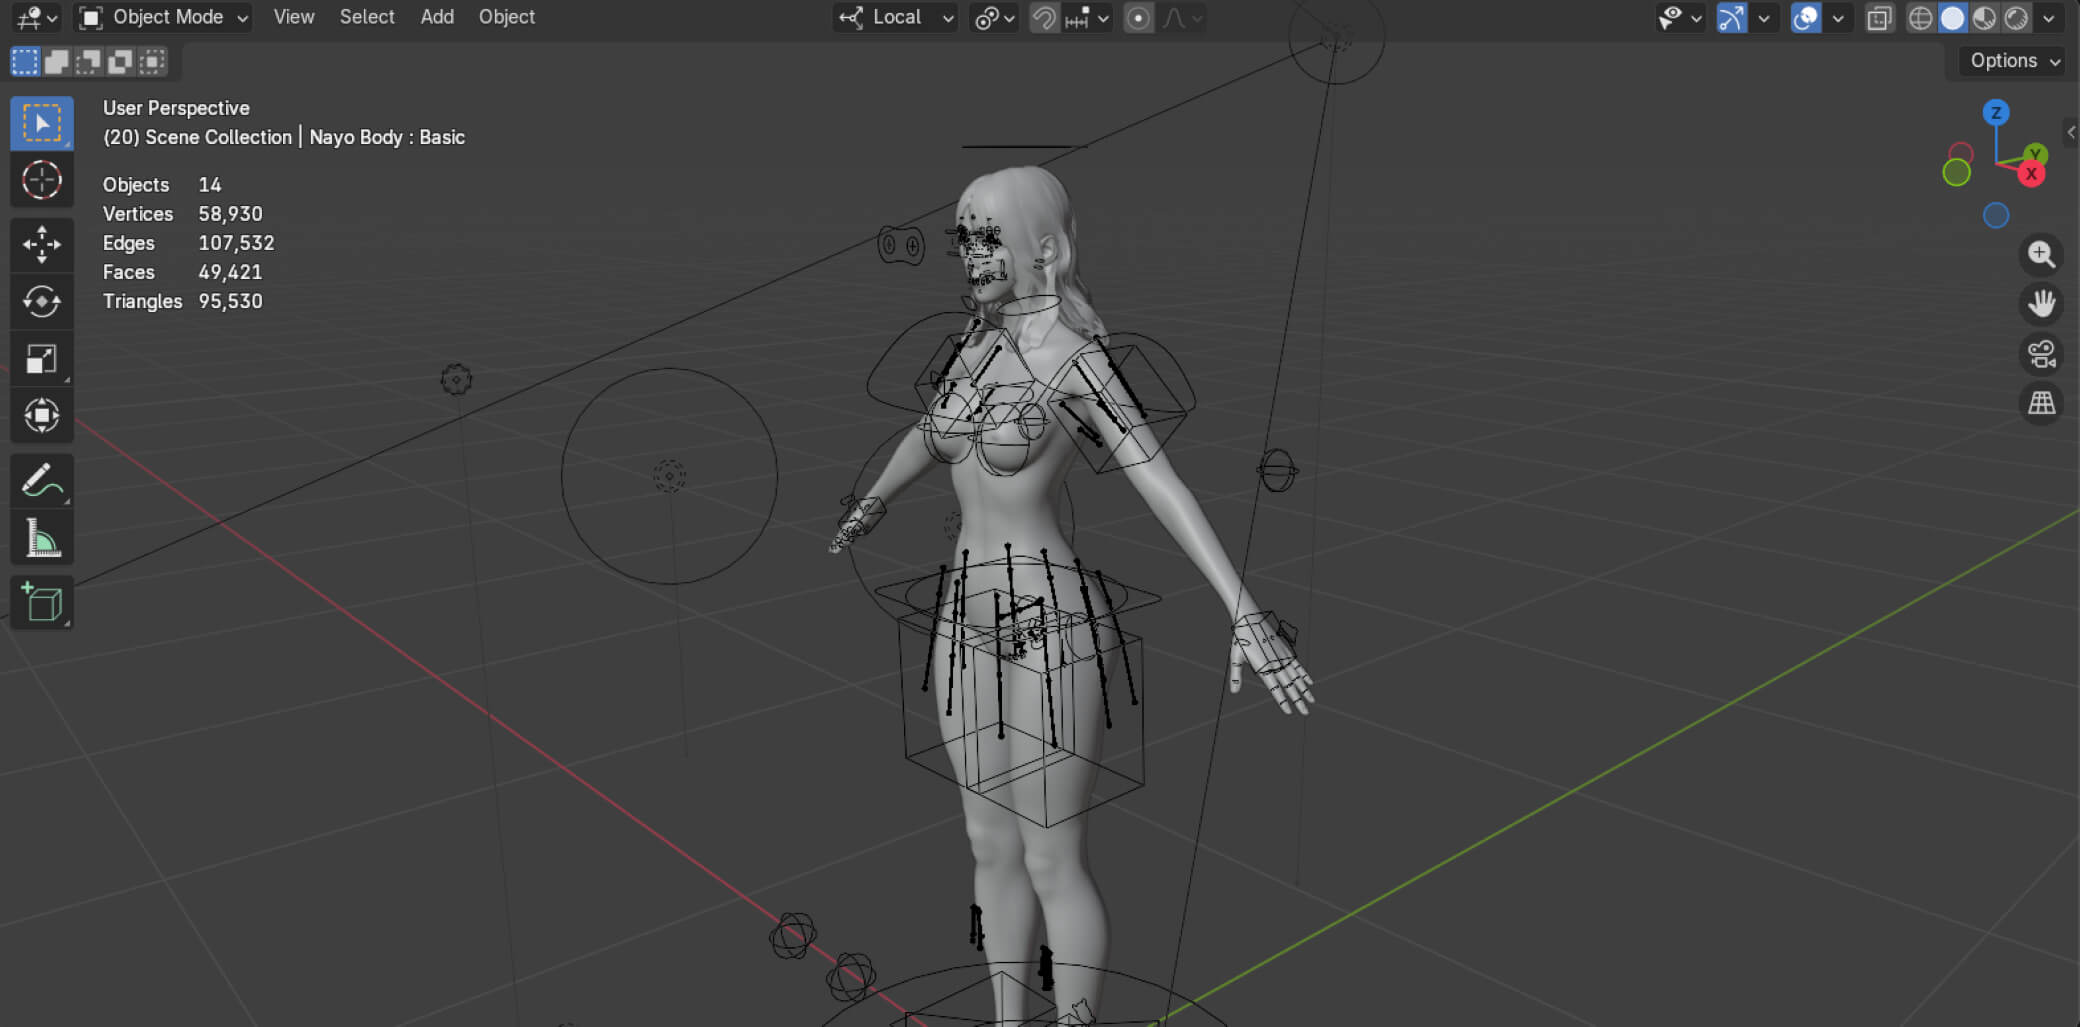Click the blue Z axis on gizmo
This screenshot has height=1027, width=2080.
coord(1996,113)
